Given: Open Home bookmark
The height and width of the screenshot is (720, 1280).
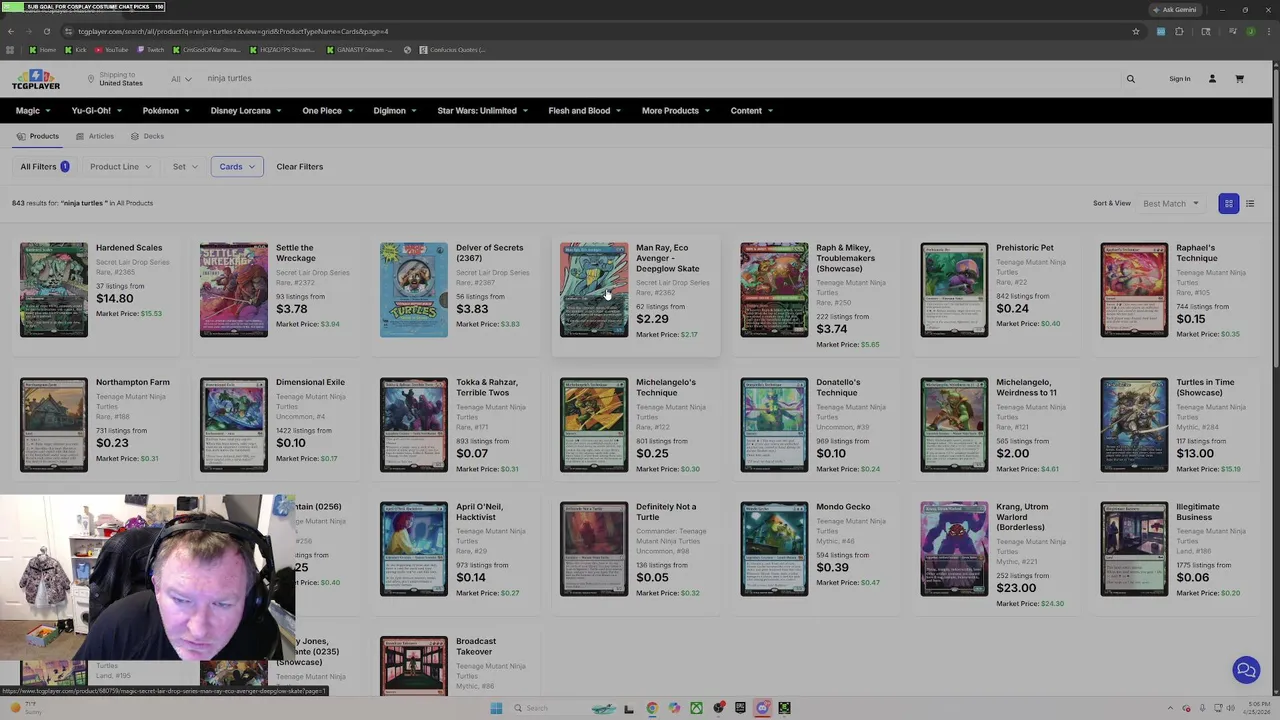Looking at the screenshot, I should coord(43,50).
